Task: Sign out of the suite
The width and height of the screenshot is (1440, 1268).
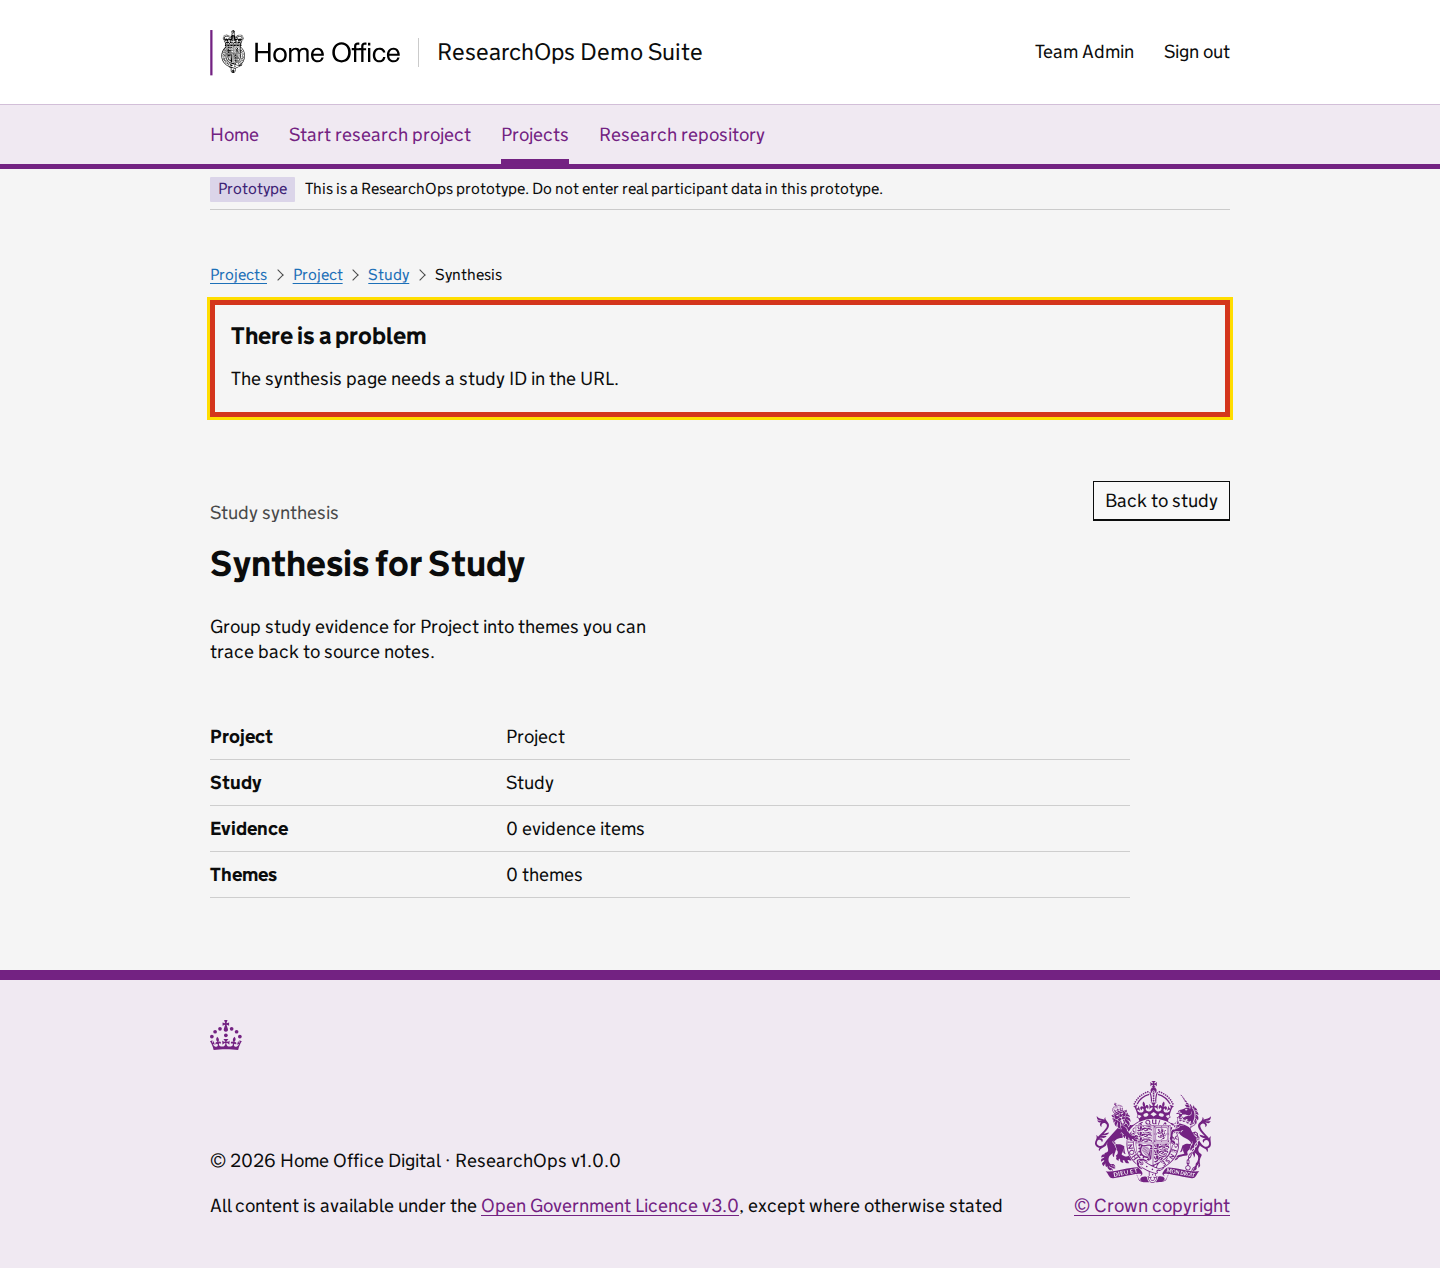Action: (x=1196, y=52)
